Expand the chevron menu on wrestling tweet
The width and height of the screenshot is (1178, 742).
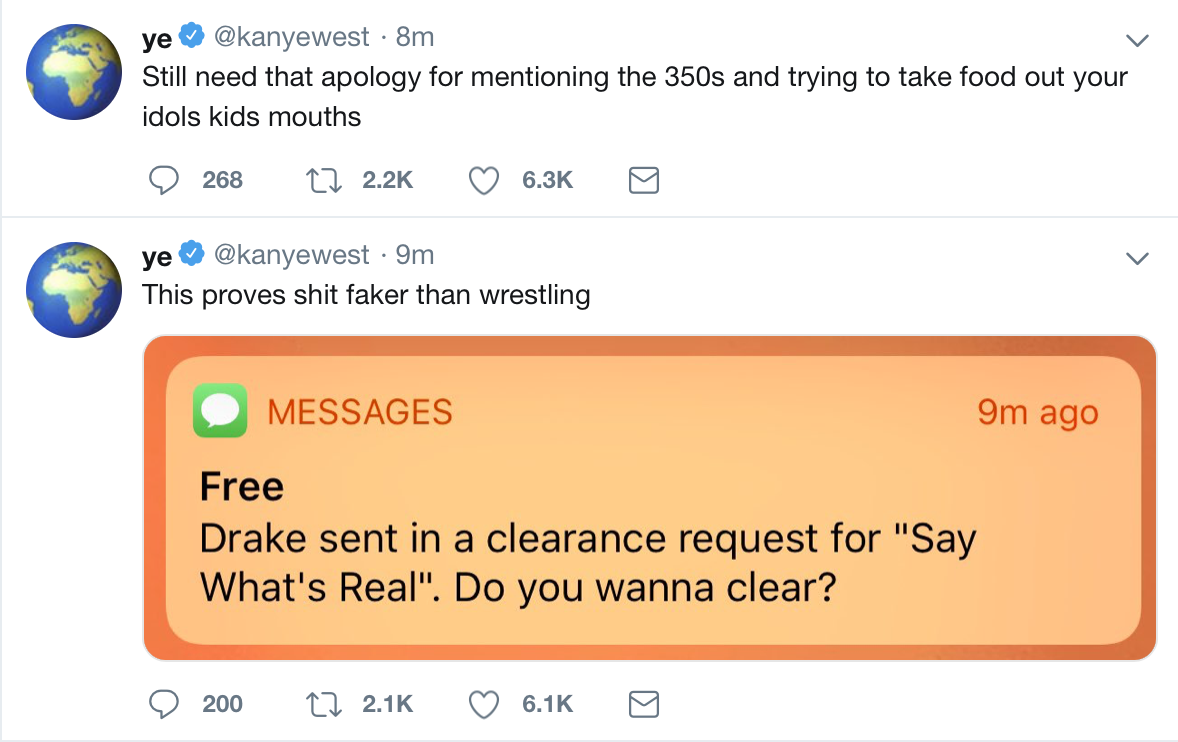(x=1136, y=259)
